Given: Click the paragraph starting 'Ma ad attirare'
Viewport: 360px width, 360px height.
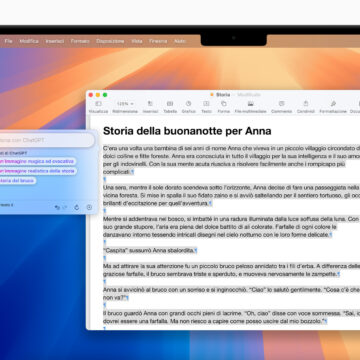Looking at the screenshot, I should coord(231,270).
